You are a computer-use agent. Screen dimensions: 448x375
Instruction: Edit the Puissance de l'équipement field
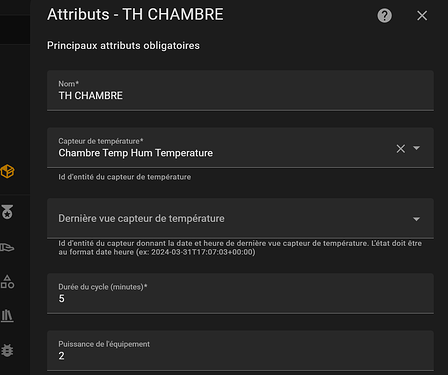click(240, 351)
